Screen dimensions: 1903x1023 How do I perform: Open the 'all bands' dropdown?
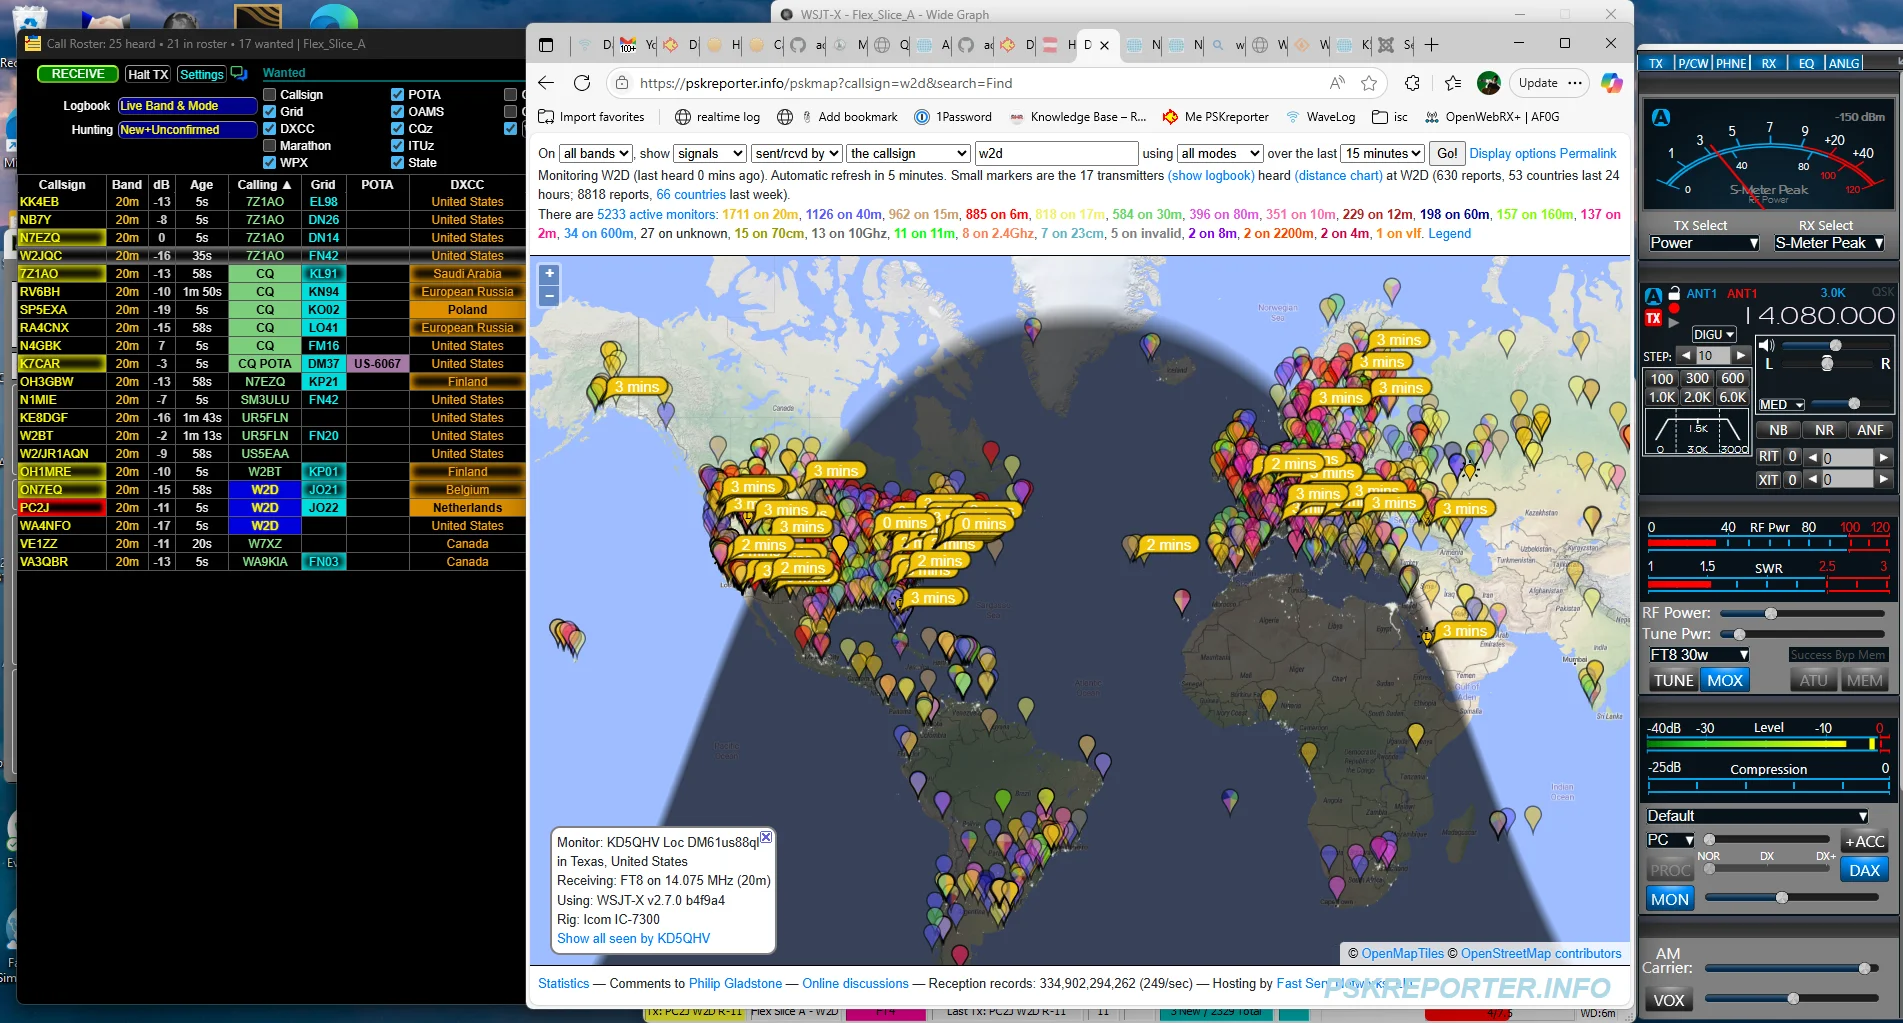tap(596, 154)
